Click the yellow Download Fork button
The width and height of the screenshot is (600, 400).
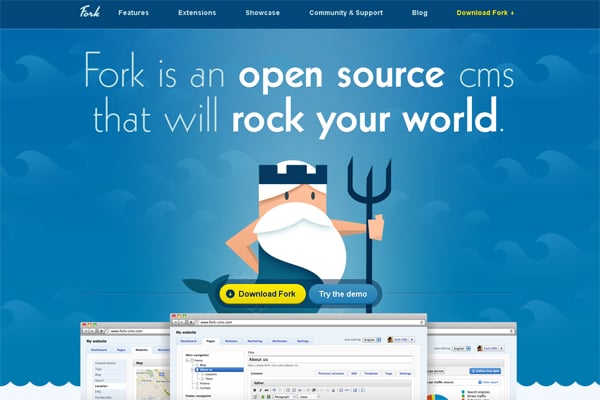(x=262, y=294)
